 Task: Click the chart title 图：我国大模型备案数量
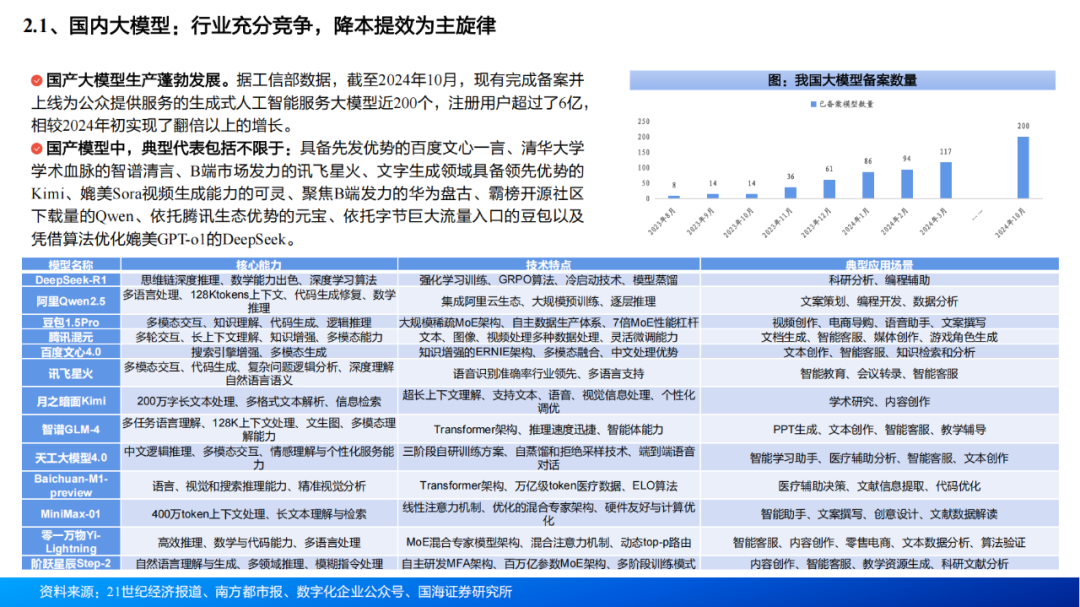pos(842,81)
